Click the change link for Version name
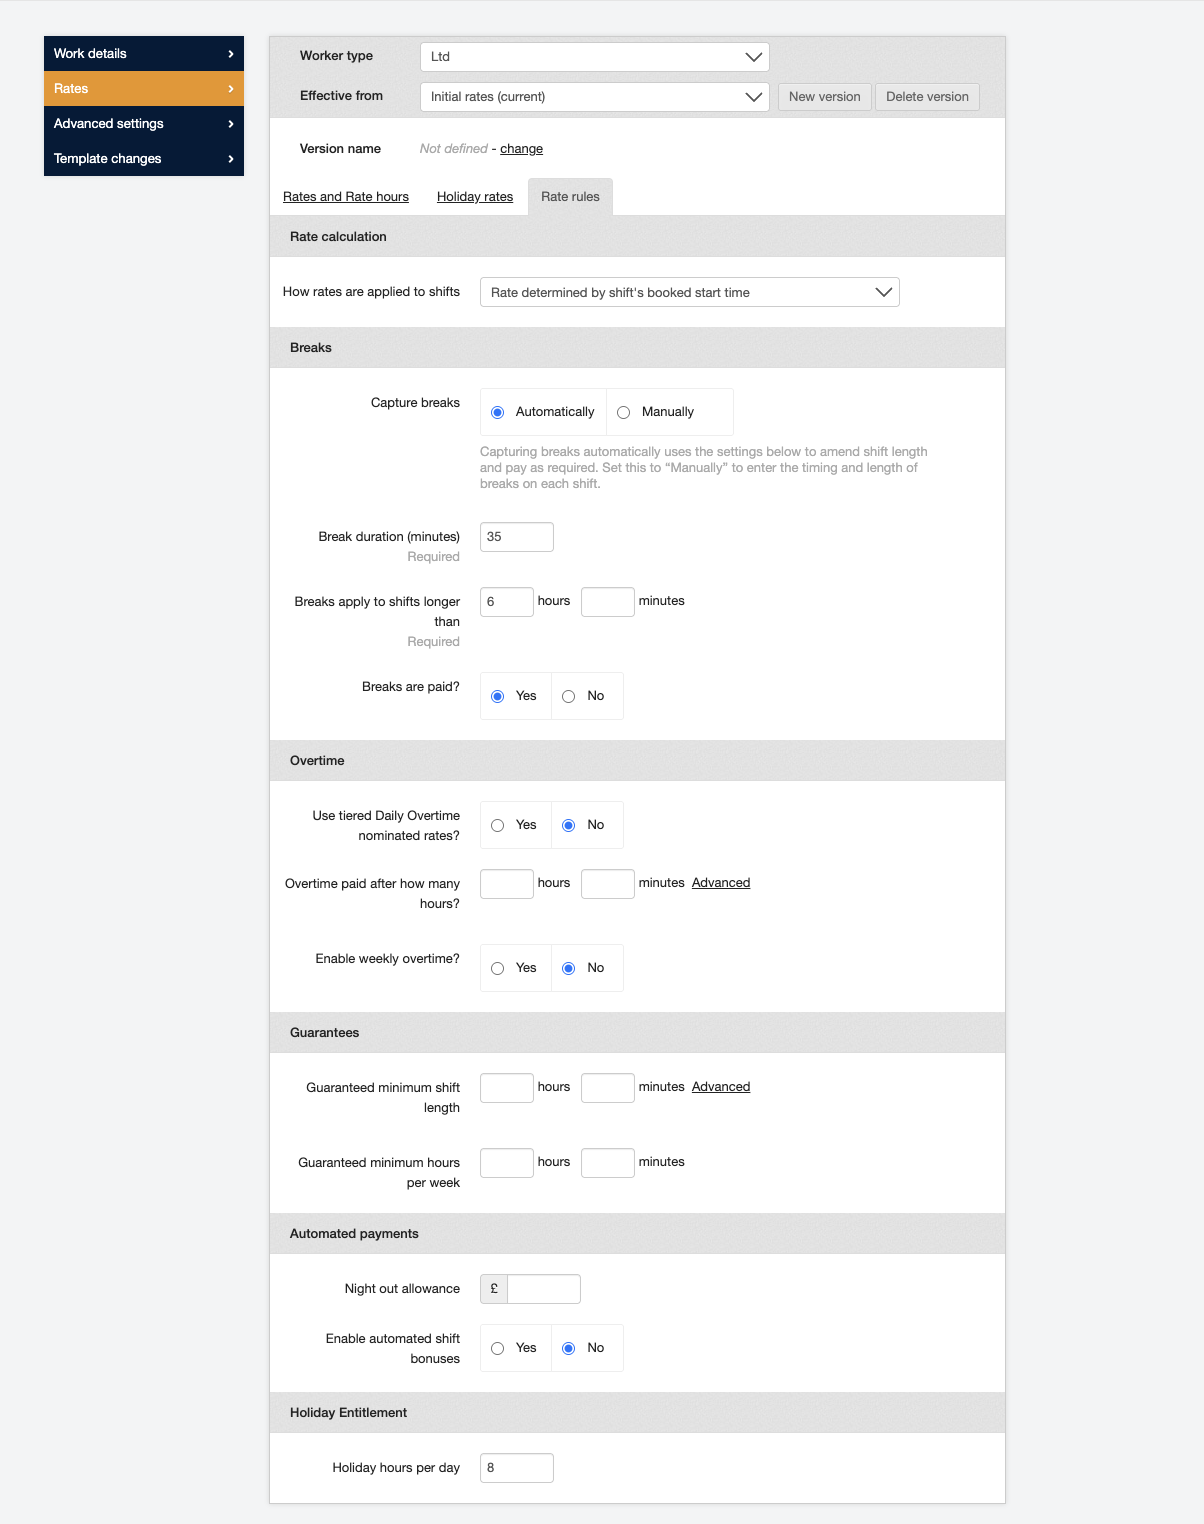The width and height of the screenshot is (1204, 1524). (x=521, y=149)
